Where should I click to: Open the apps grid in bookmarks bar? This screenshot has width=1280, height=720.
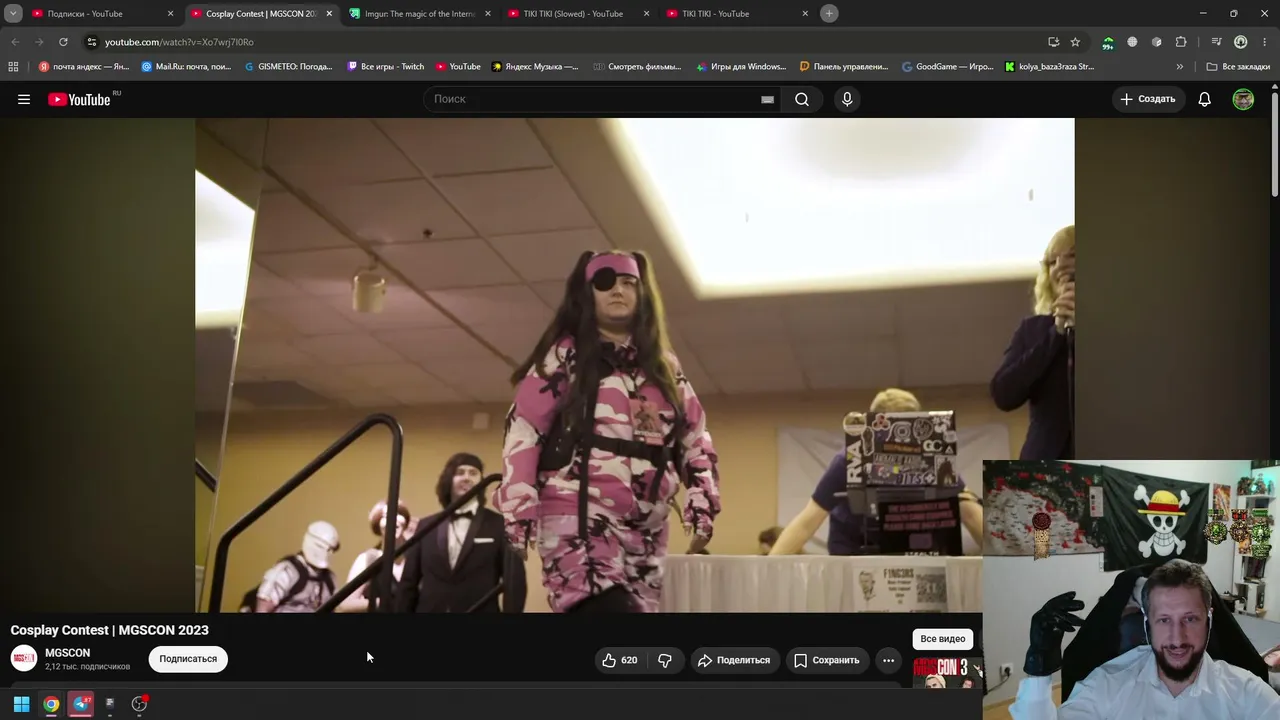(13, 67)
